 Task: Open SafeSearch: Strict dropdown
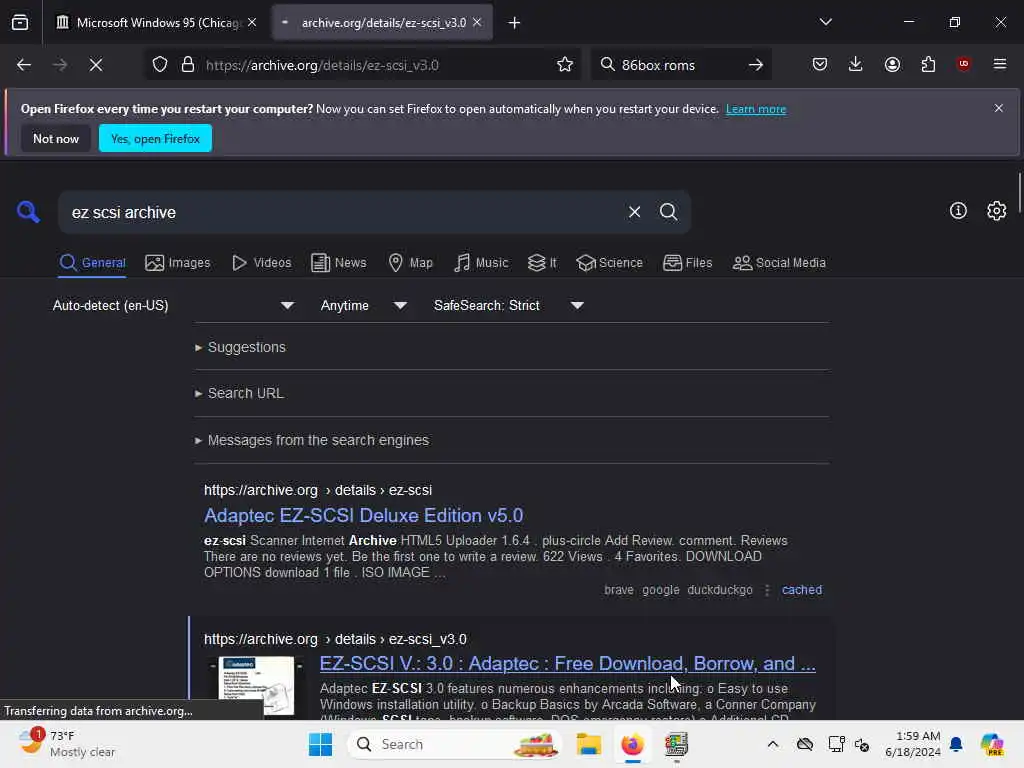509,306
